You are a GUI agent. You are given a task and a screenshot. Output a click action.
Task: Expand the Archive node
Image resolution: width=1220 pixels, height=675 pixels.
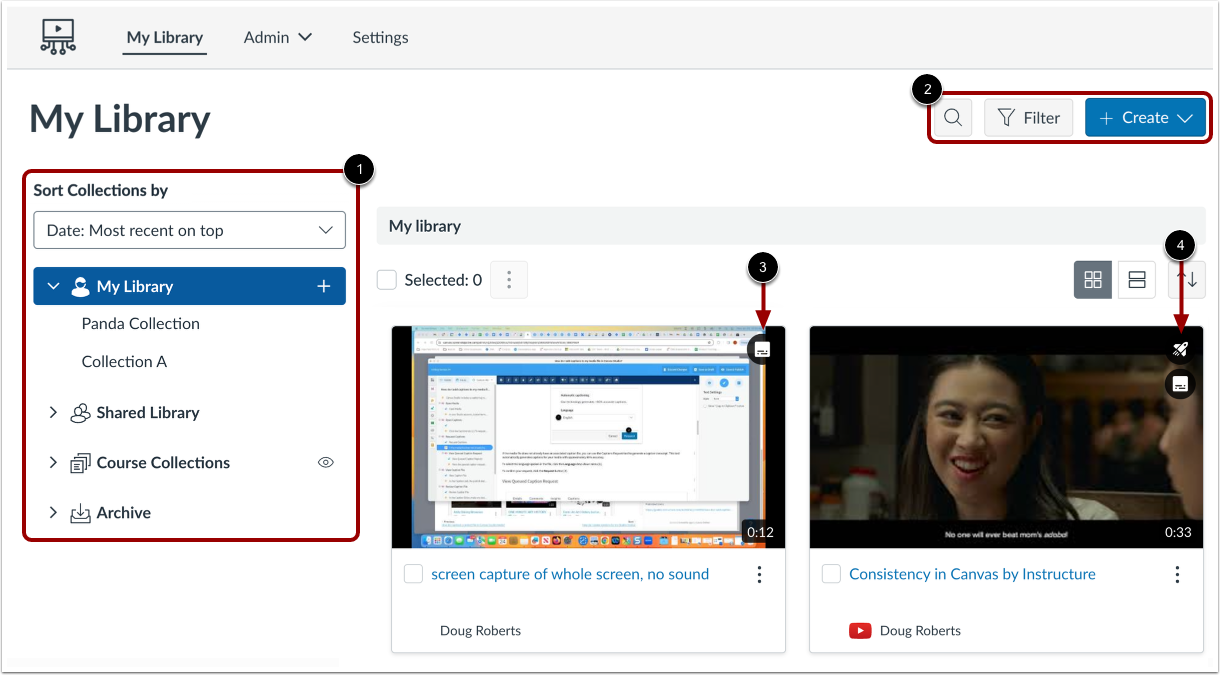pos(54,512)
